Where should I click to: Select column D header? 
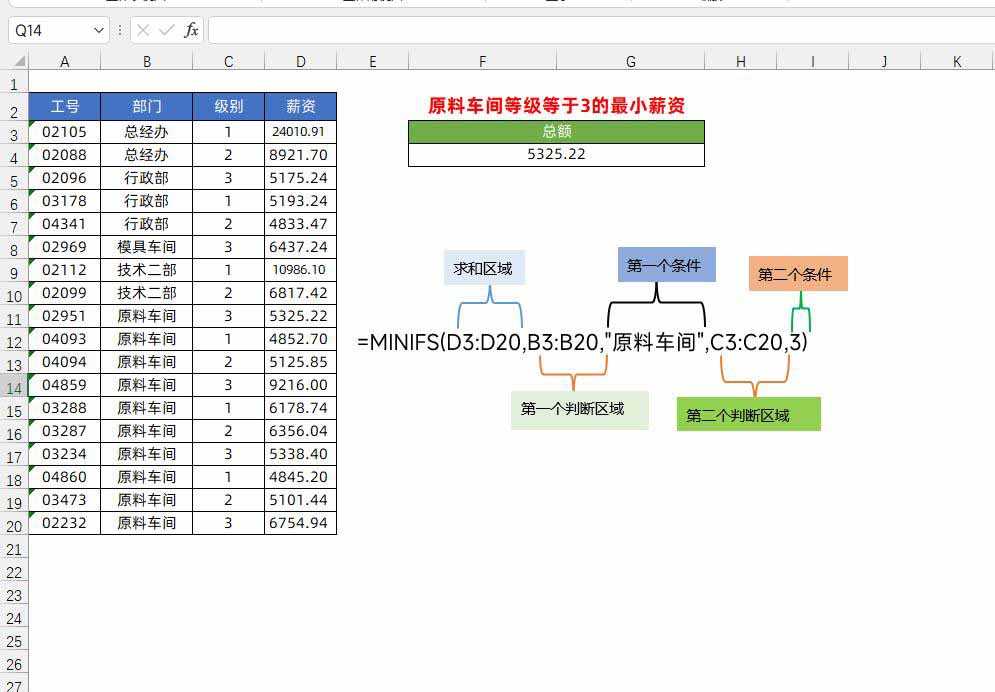pyautogui.click(x=300, y=62)
